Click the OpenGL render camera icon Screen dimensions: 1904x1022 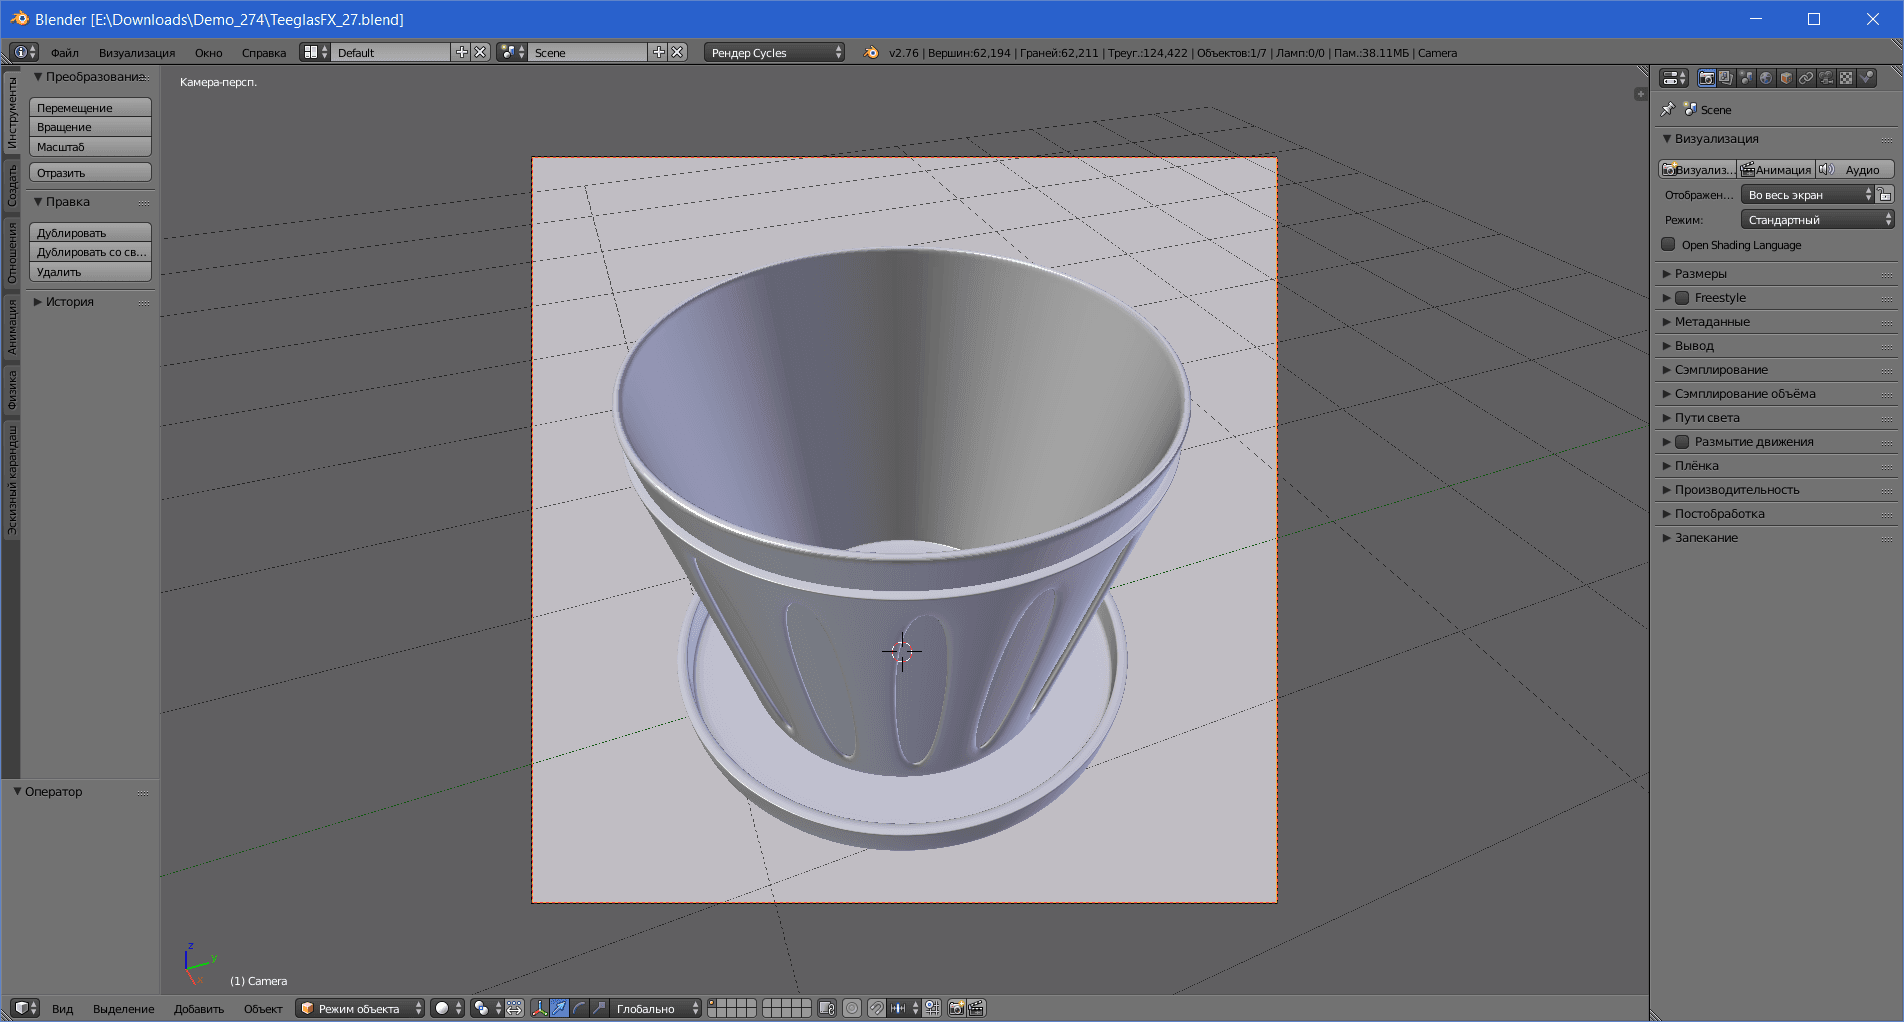click(956, 1008)
